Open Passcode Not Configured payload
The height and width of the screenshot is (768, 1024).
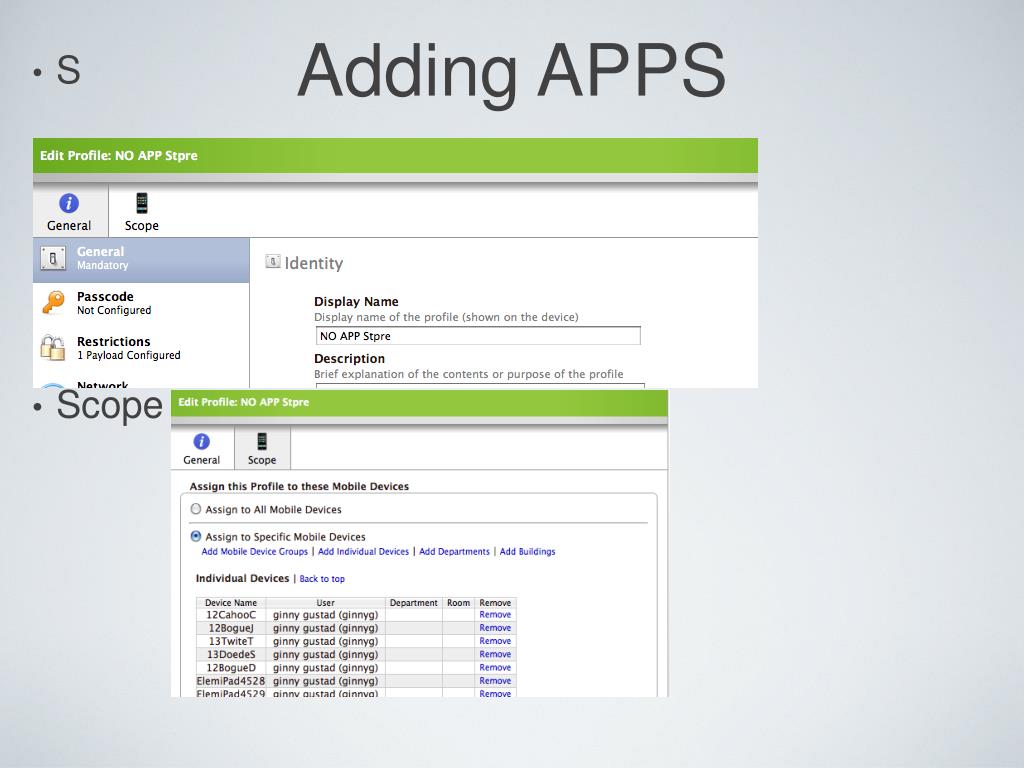click(141, 303)
